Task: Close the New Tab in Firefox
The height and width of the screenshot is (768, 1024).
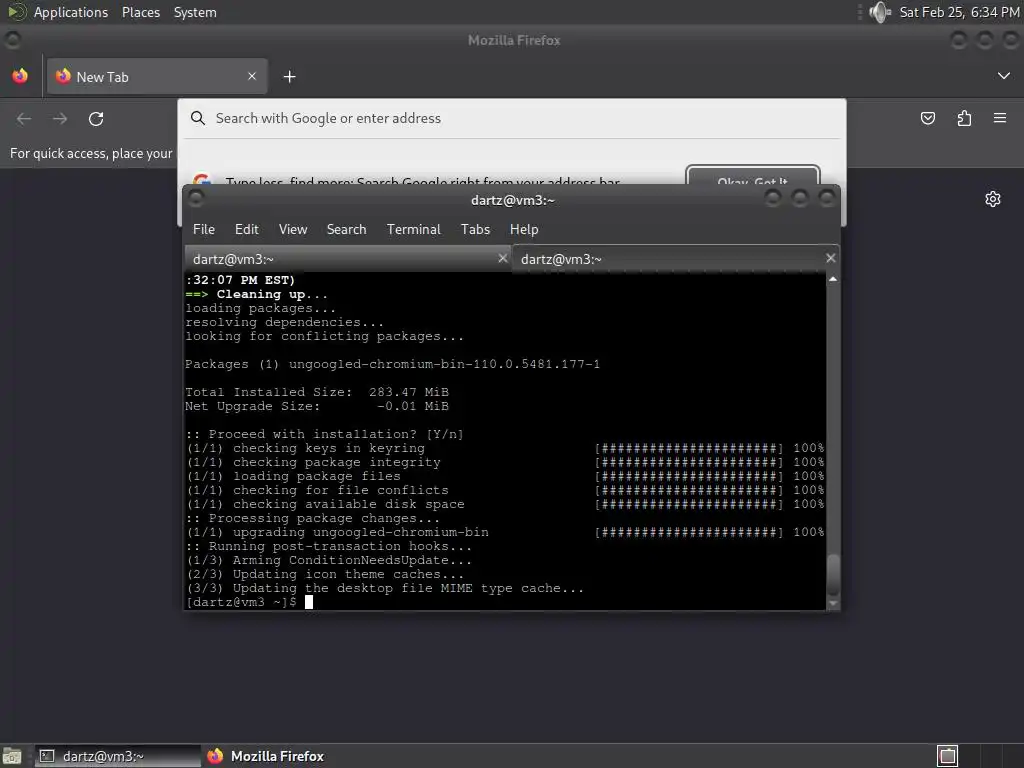Action: (252, 76)
